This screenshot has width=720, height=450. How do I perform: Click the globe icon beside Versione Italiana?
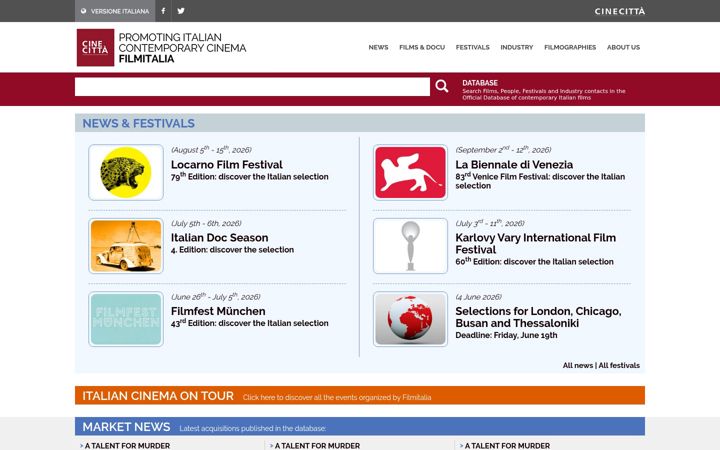[83, 11]
